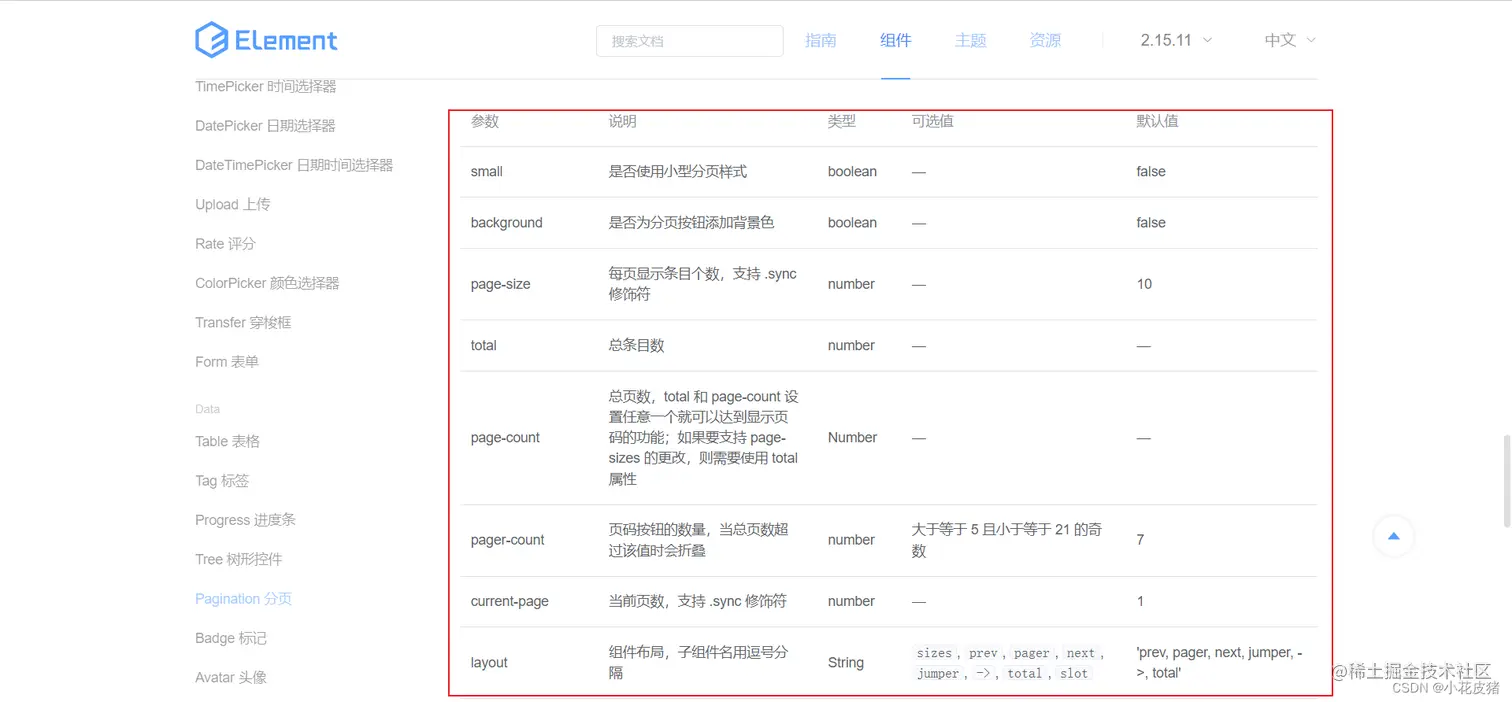Open the 主题 nav tab

[x=970, y=40]
